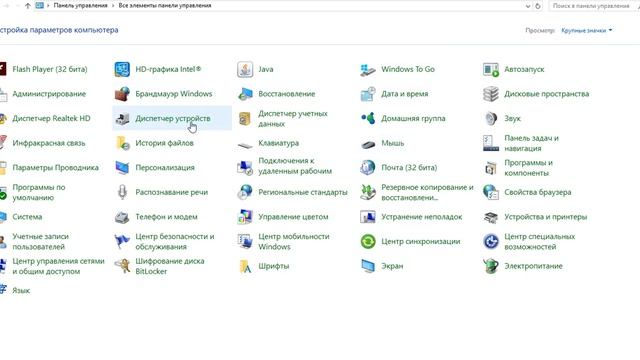Click the Восстановление icon

pos(245,94)
